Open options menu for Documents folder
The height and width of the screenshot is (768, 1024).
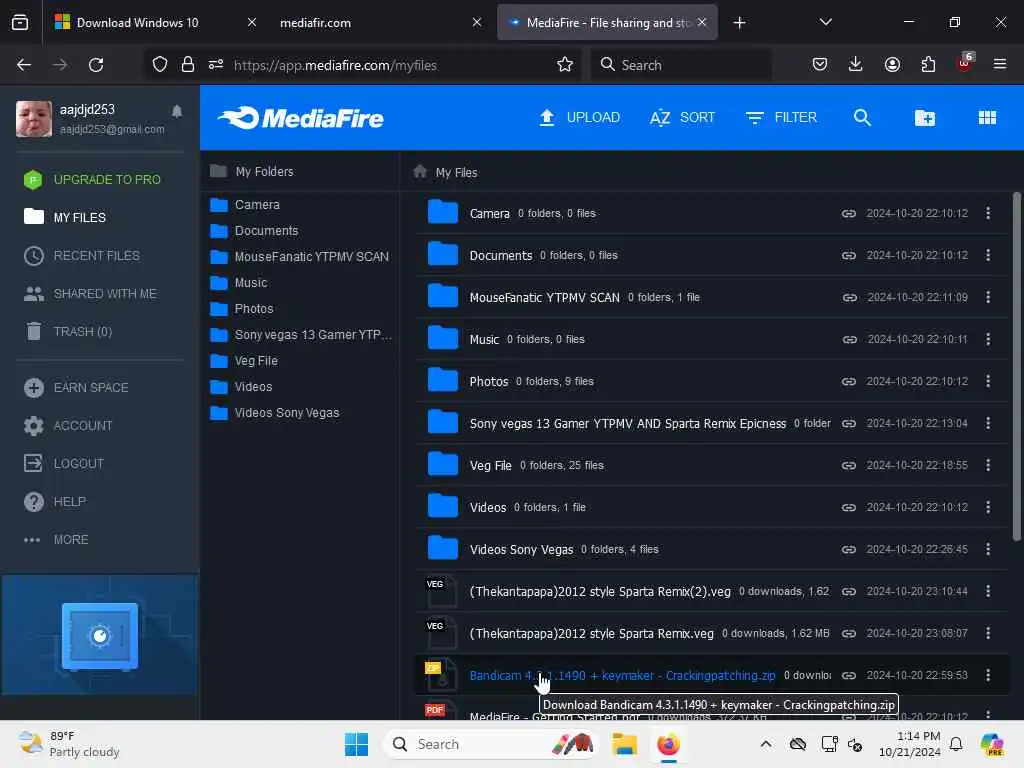[x=987, y=255]
